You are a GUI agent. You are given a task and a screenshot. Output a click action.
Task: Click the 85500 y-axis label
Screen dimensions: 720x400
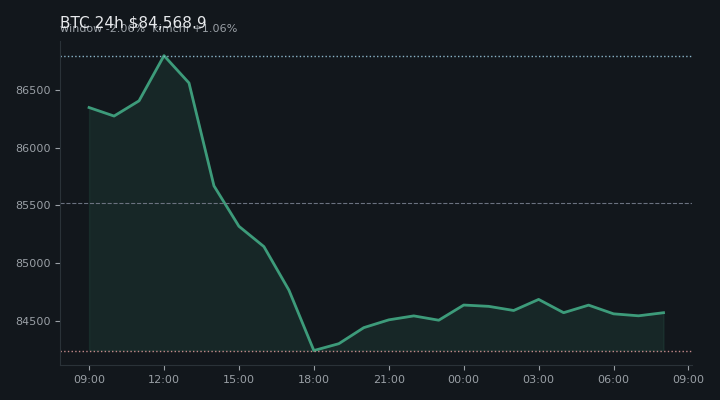pos(33,206)
